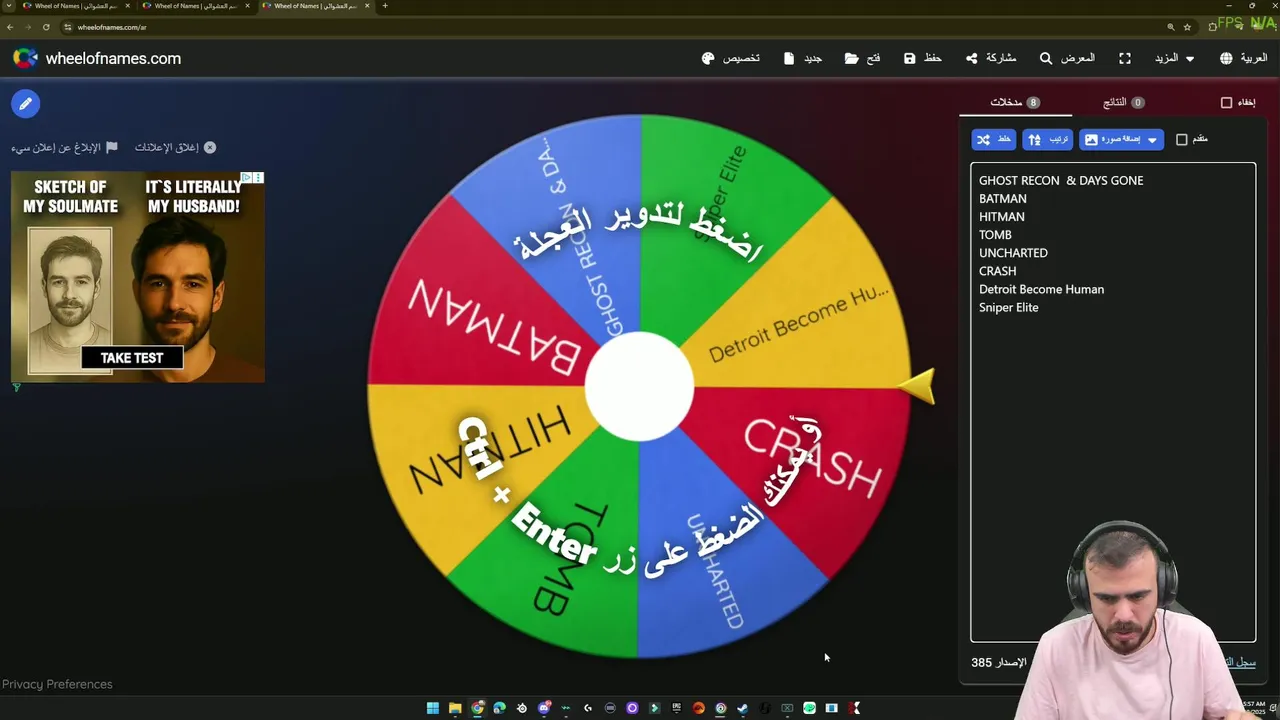Open Steam from taskbar
1280x720 pixels.
(x=743, y=708)
